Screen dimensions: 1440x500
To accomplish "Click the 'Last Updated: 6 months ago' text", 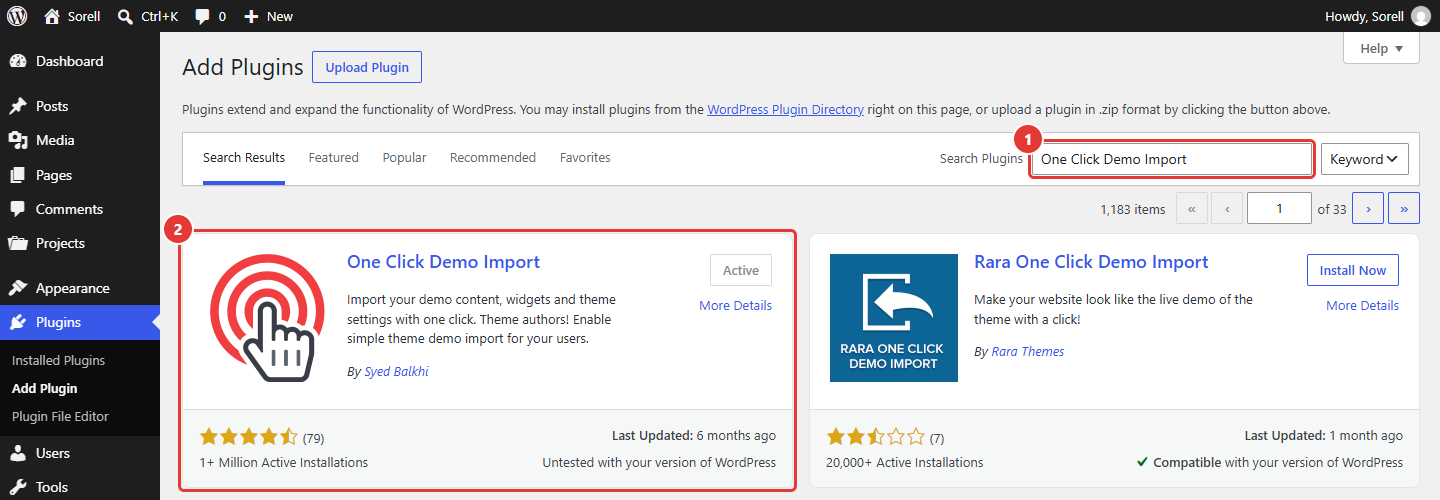I will click(x=694, y=436).
